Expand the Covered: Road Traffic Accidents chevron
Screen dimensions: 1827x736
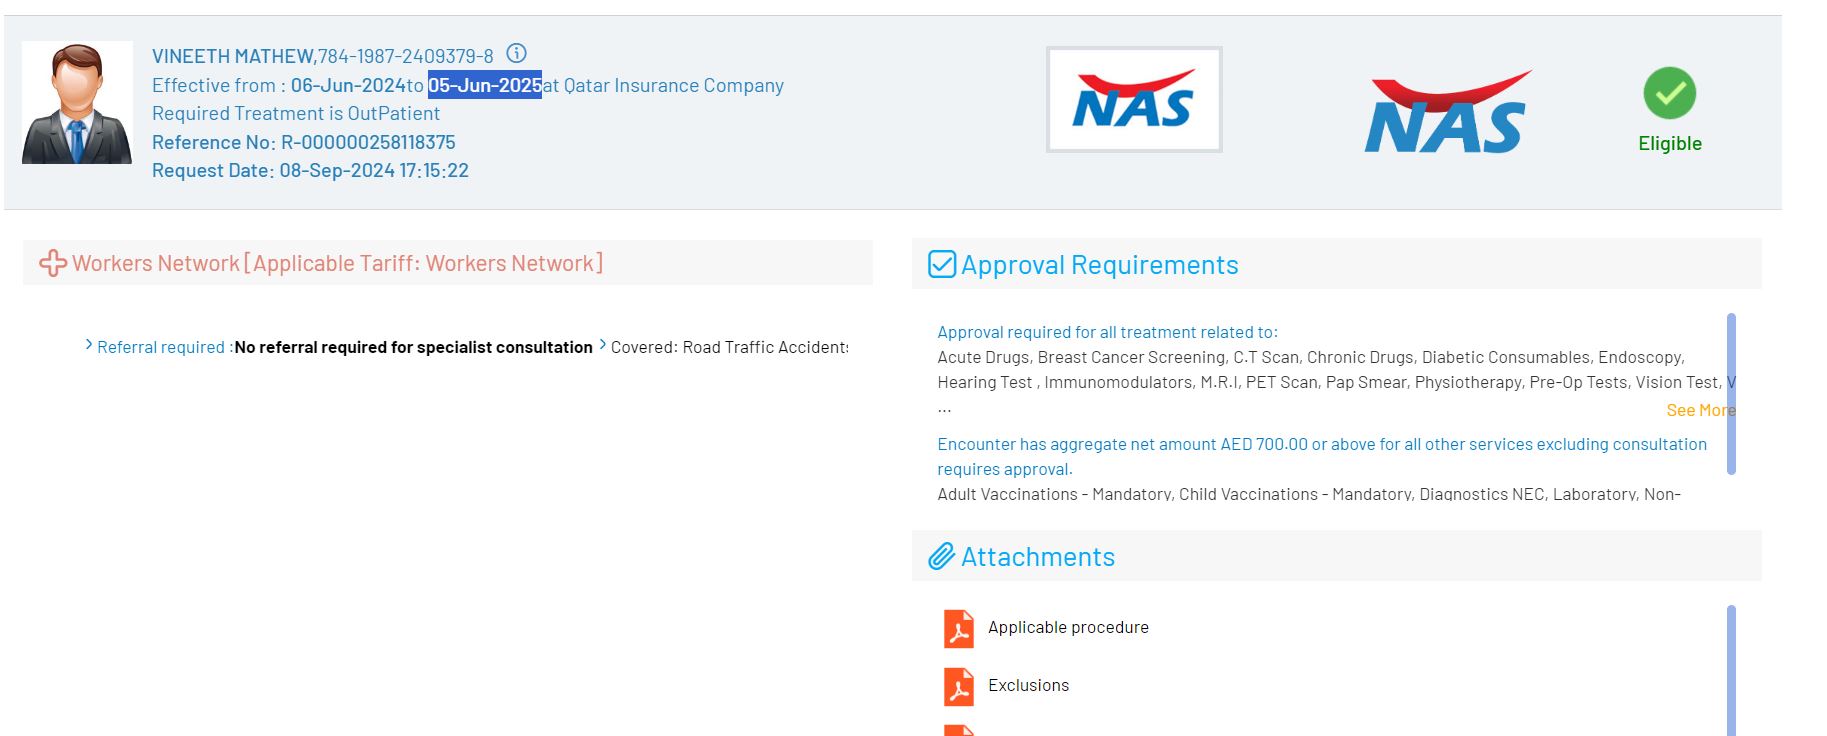(x=602, y=346)
